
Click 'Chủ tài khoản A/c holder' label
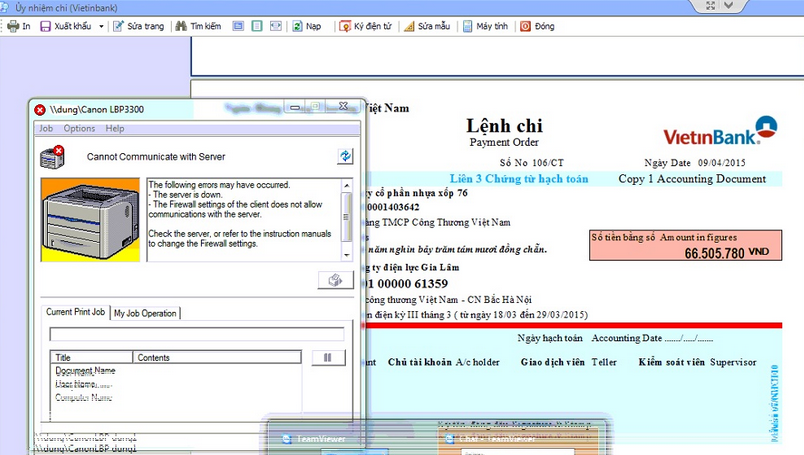click(444, 362)
